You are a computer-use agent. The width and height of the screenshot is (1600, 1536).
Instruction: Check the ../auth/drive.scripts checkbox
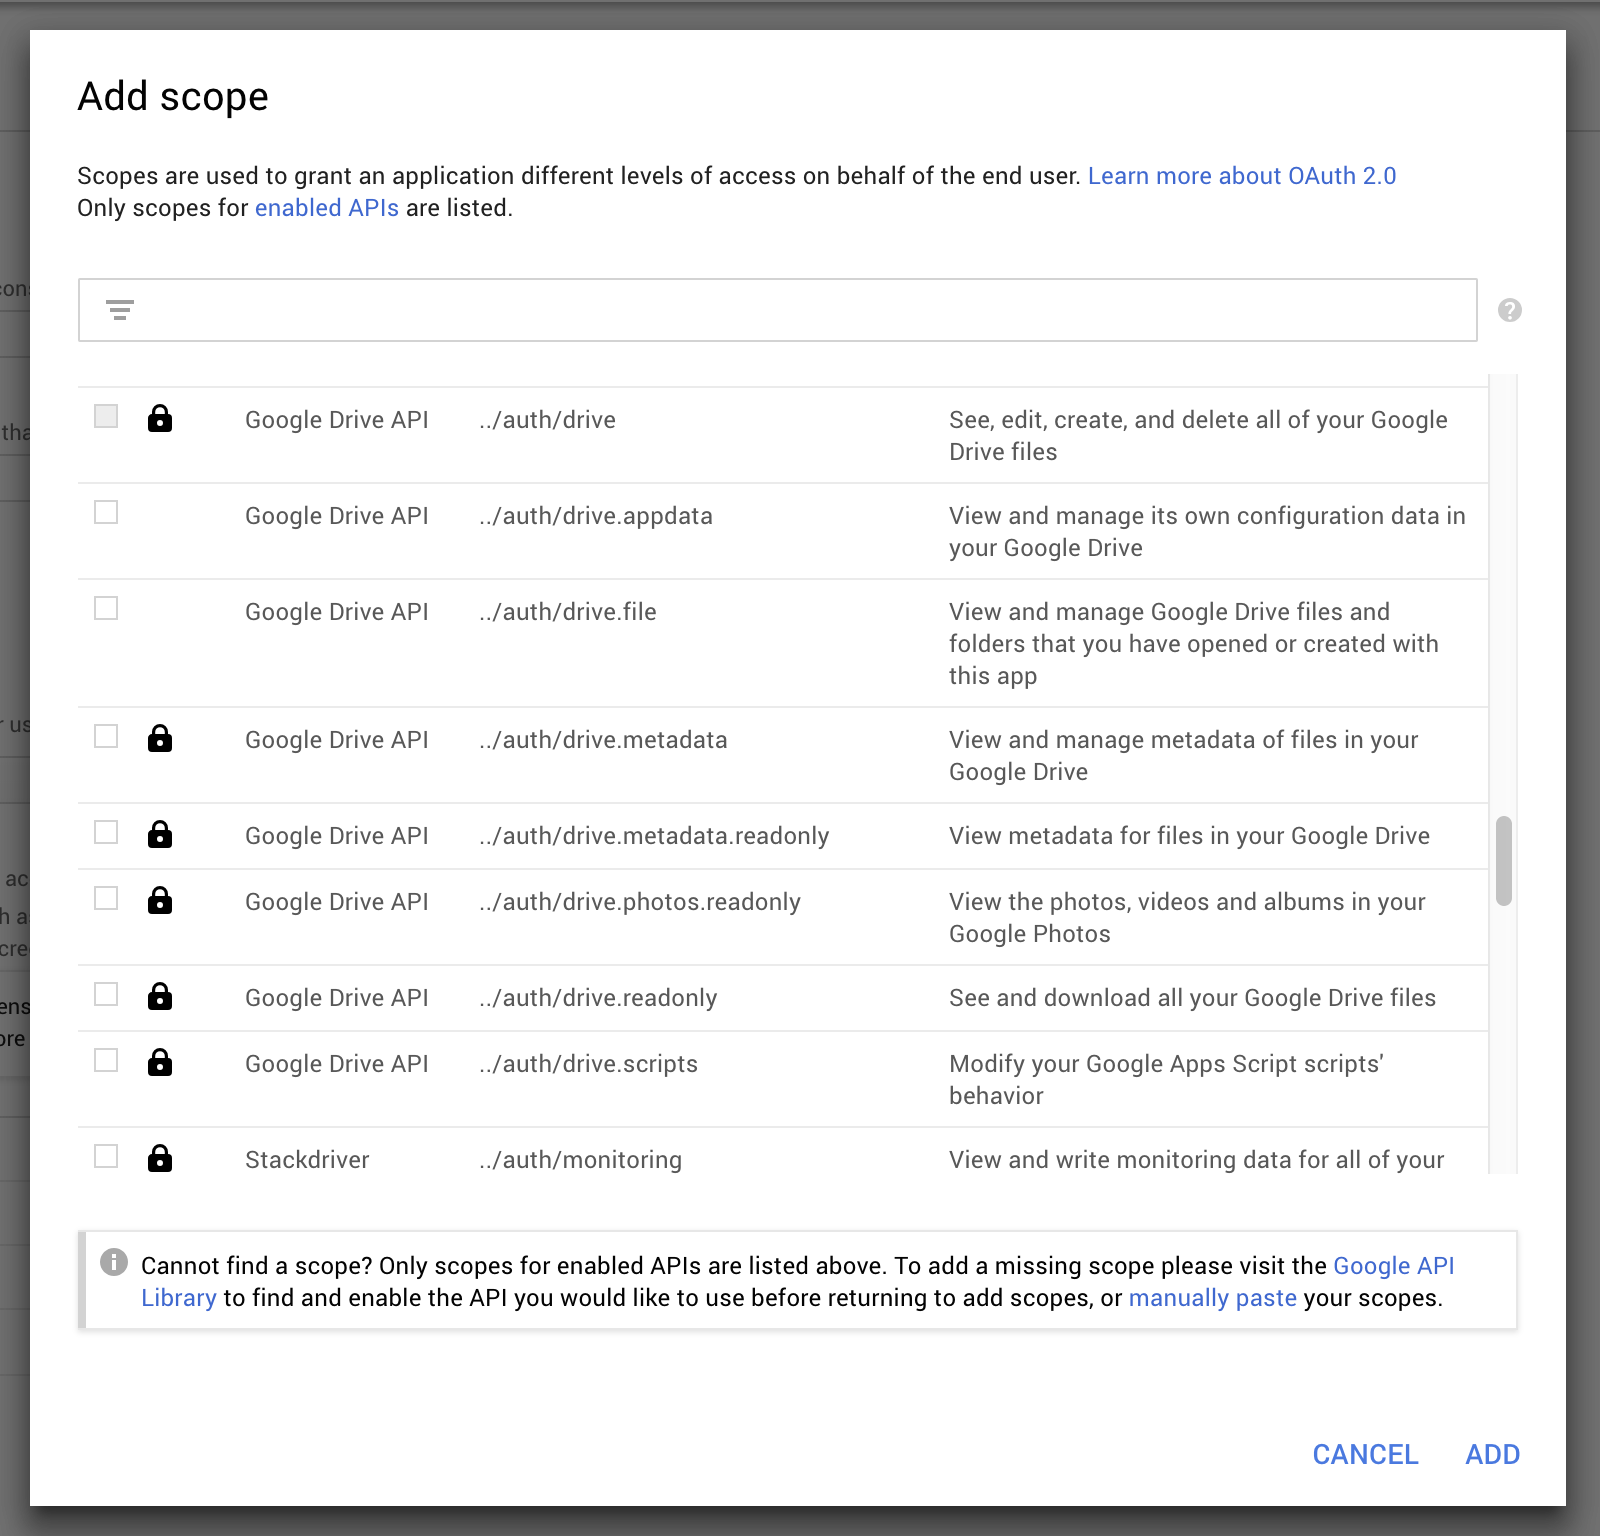click(x=106, y=1060)
